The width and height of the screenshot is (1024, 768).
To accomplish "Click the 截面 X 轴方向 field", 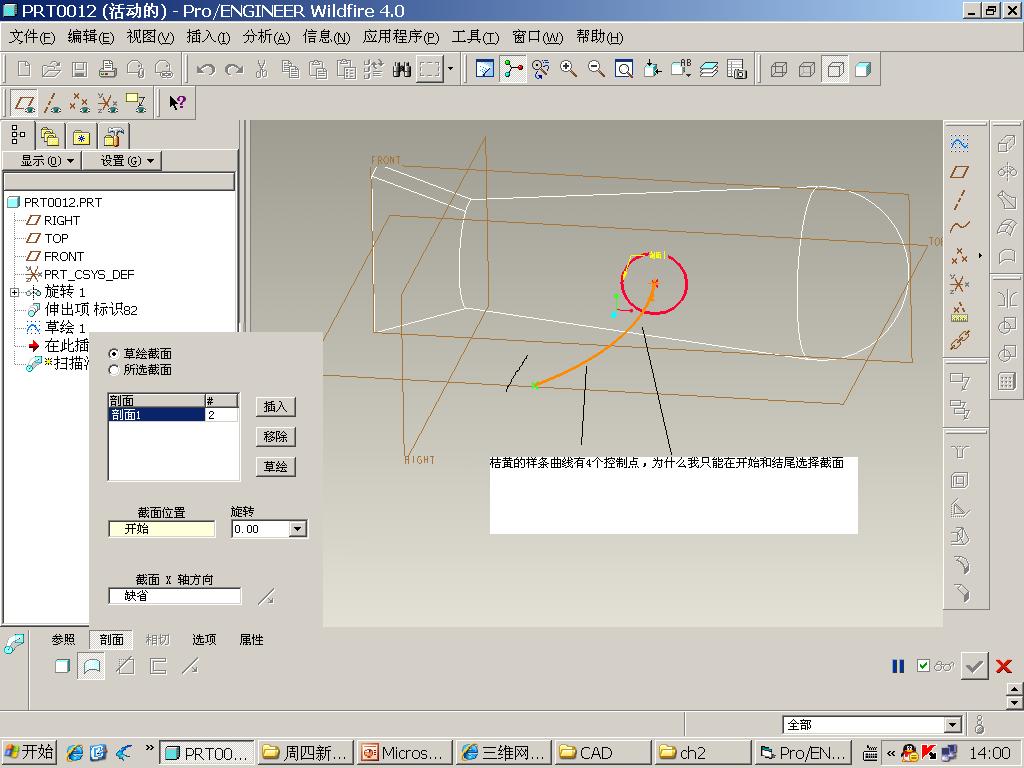I will (174, 596).
